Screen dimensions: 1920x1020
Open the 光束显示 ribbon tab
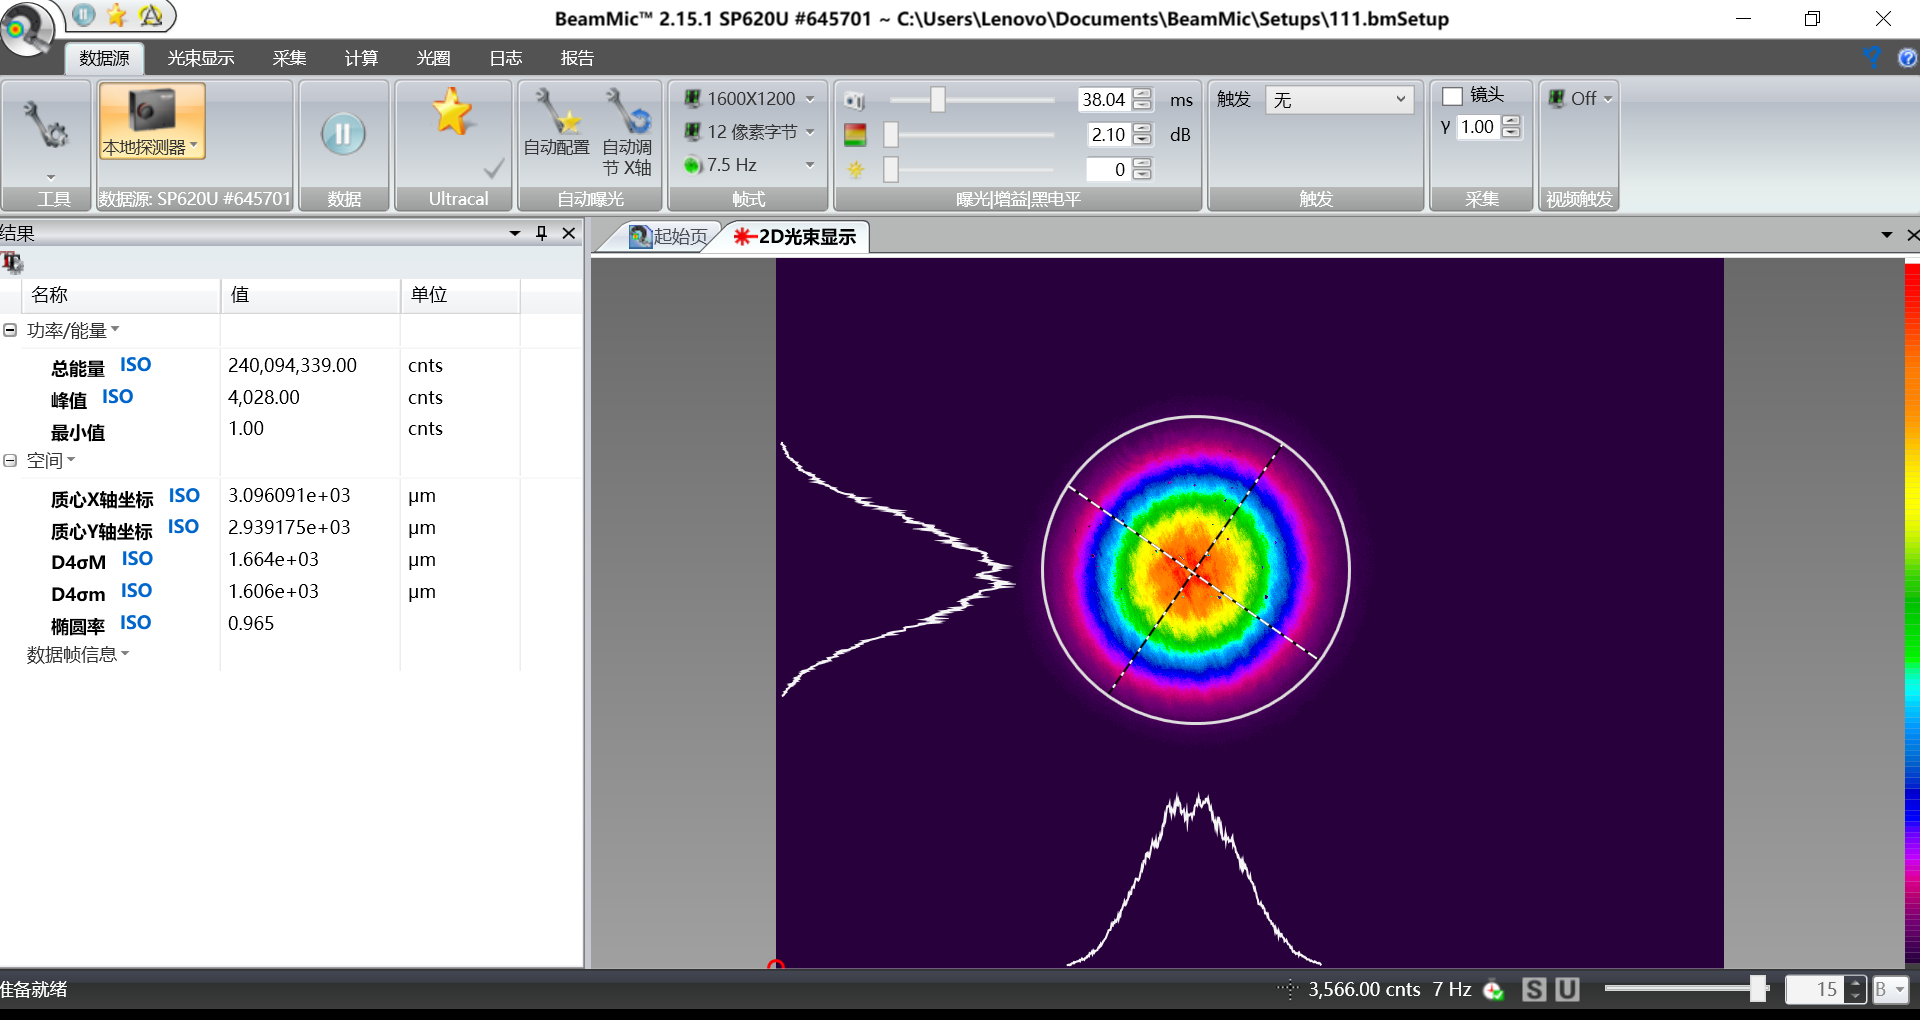201,58
